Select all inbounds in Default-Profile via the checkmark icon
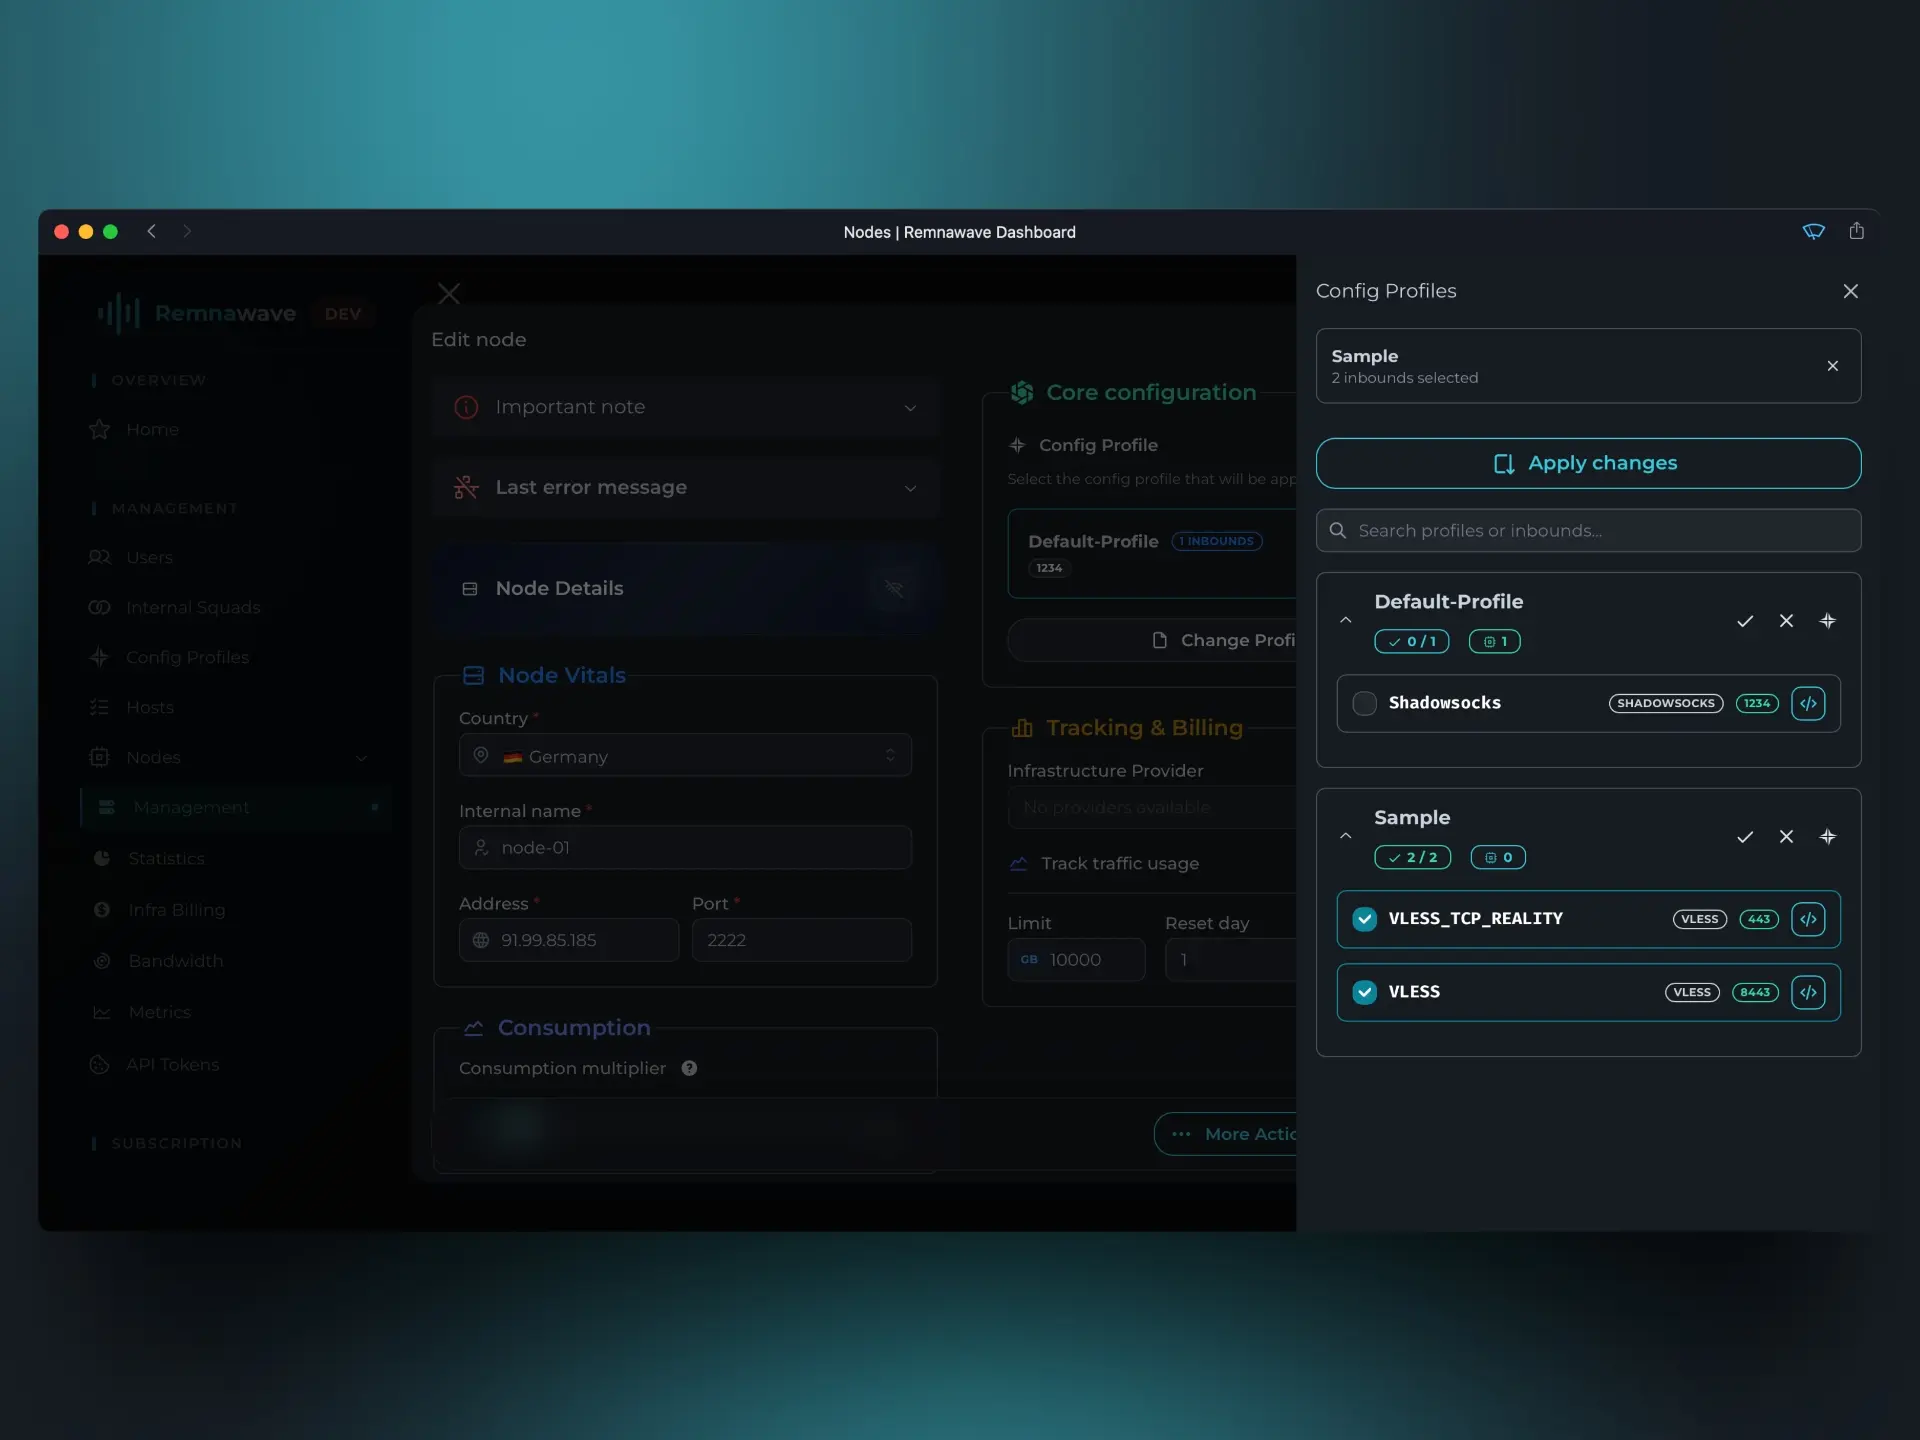Image resolution: width=1920 pixels, height=1440 pixels. [x=1745, y=620]
